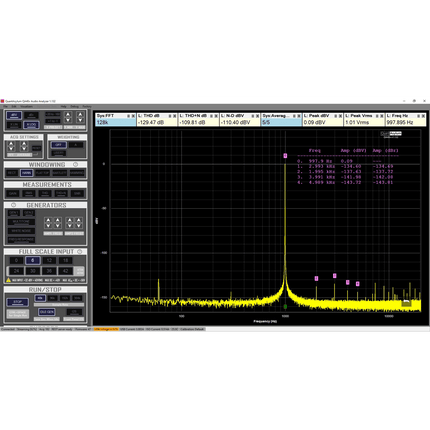Open Full Scale Input info icon
The width and height of the screenshot is (430, 430).
click(80, 252)
